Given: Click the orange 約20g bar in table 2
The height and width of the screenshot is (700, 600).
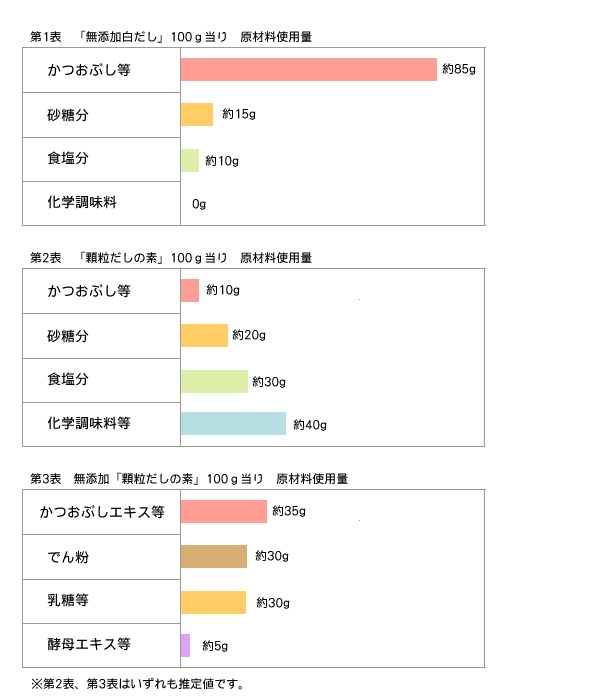Looking at the screenshot, I should click(x=204, y=335).
